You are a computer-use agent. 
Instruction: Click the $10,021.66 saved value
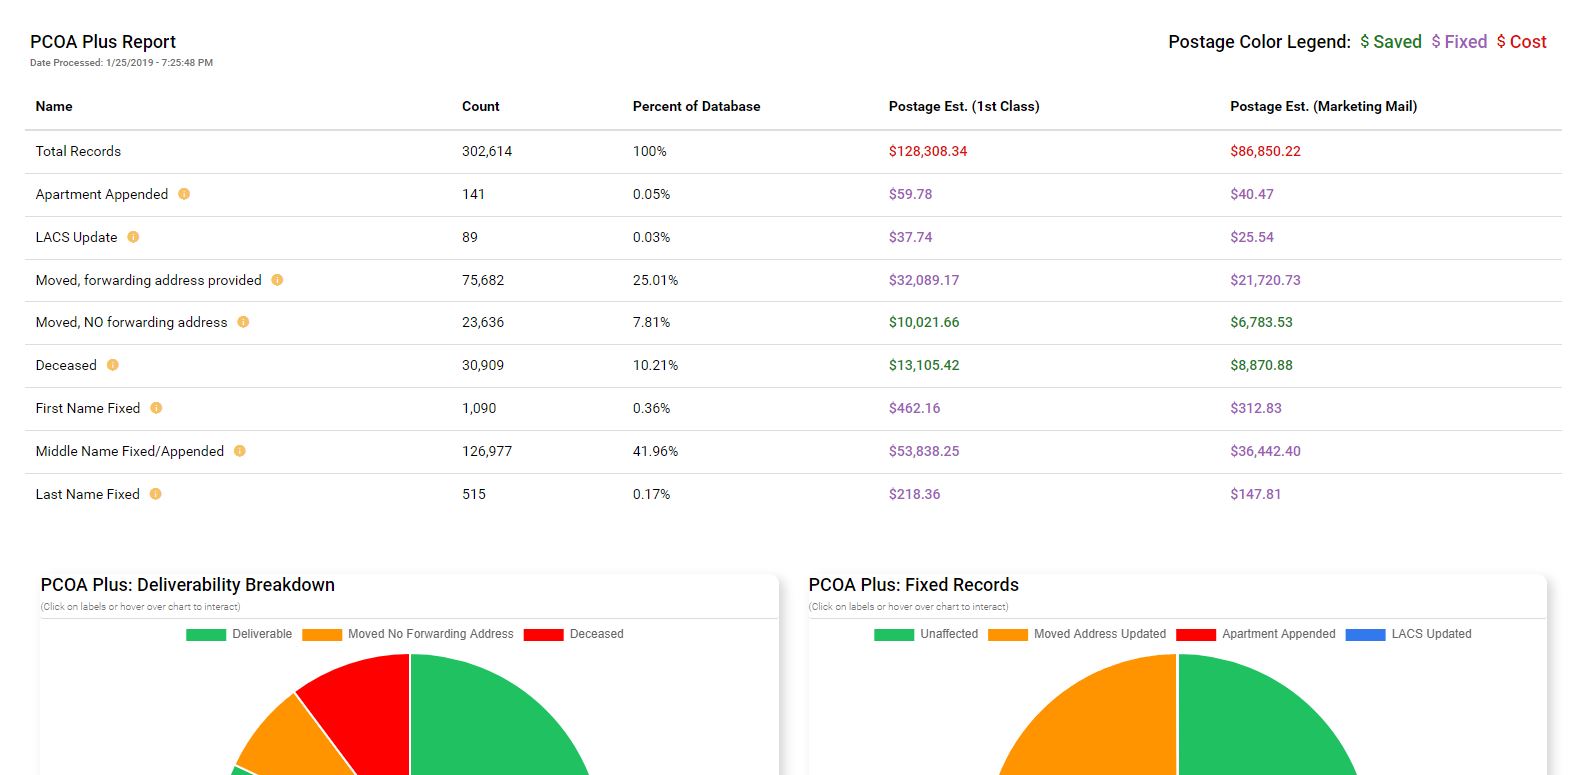924,322
